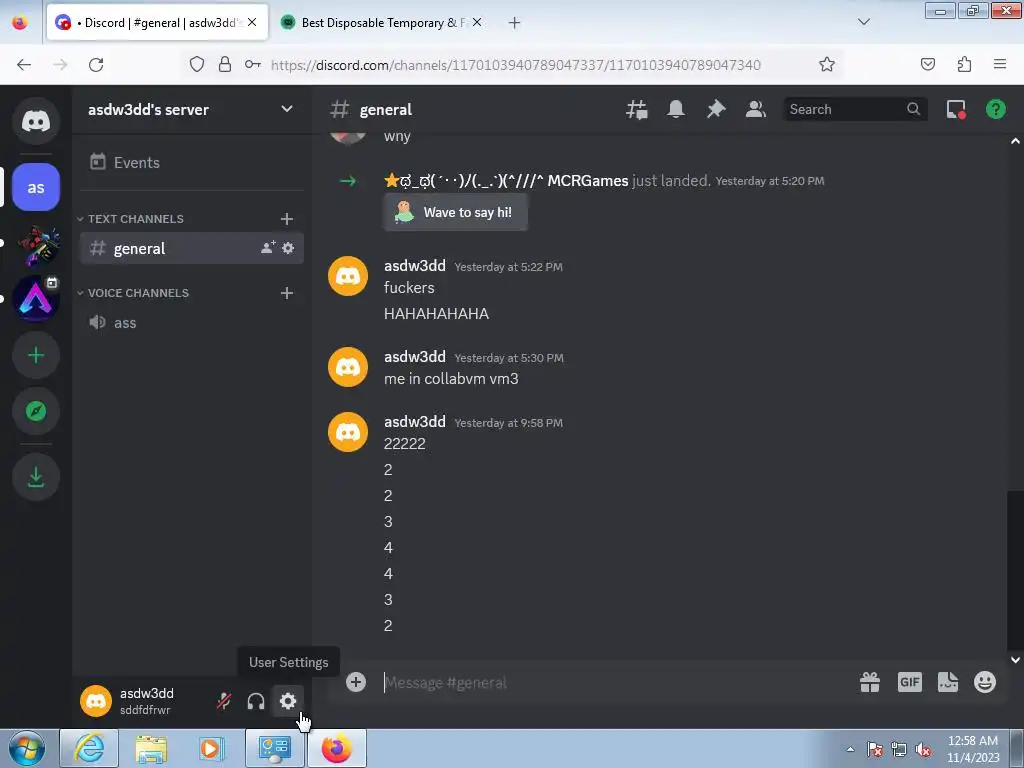Open Discord direct messages home icon
Screen dimensions: 1024x768
click(36, 121)
